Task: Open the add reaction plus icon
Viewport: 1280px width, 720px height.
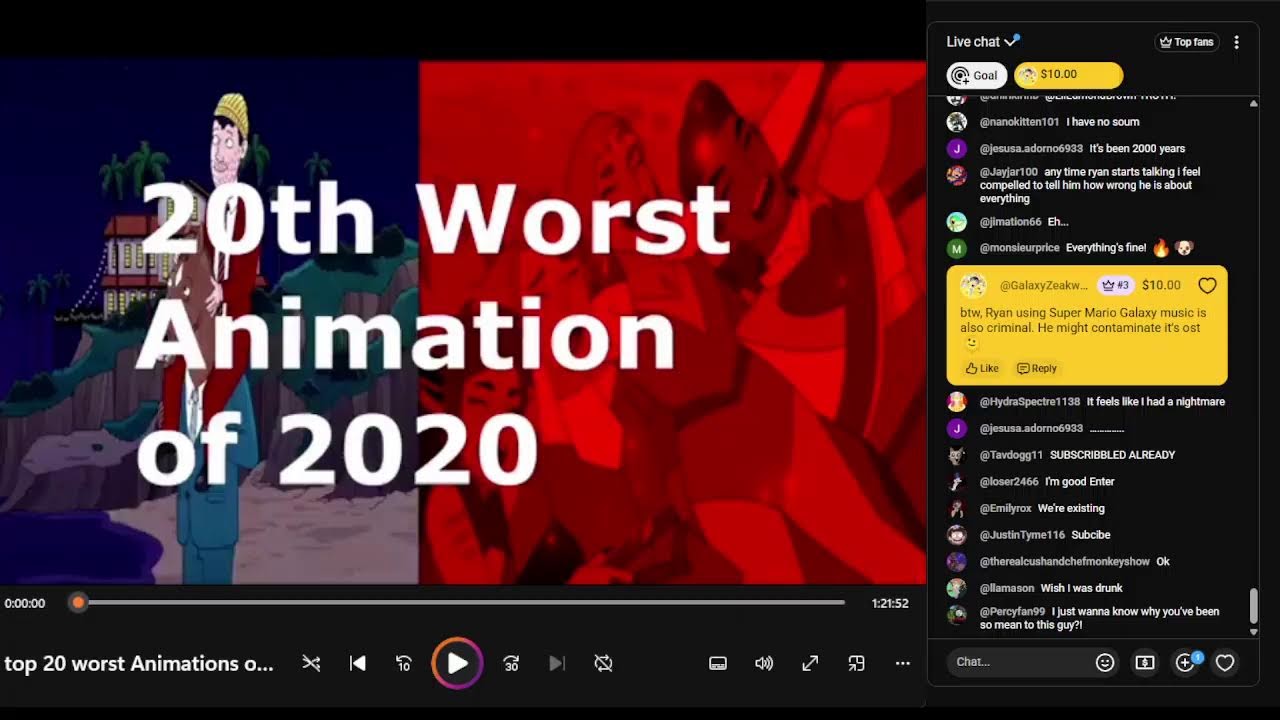Action: point(1186,662)
